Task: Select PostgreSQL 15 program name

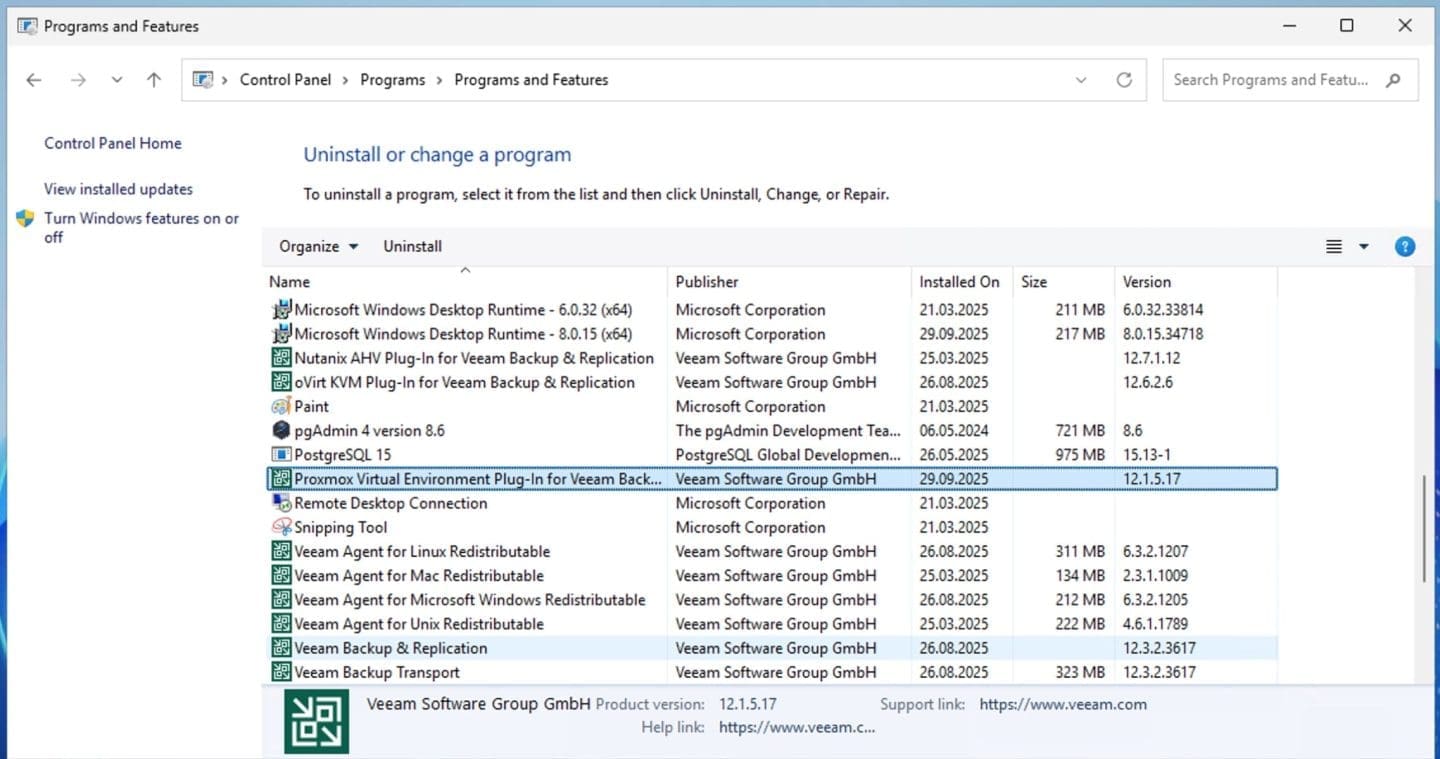Action: click(342, 455)
